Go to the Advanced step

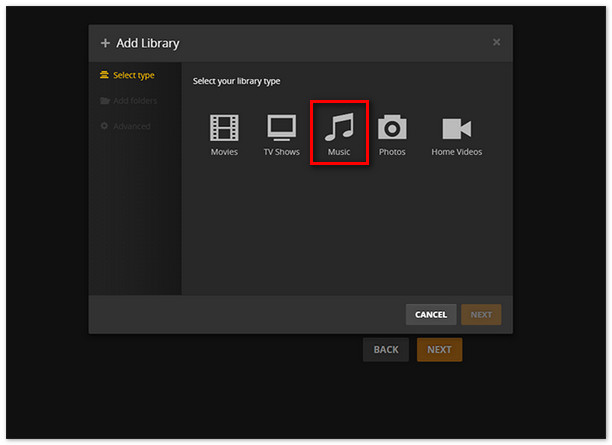[131, 126]
